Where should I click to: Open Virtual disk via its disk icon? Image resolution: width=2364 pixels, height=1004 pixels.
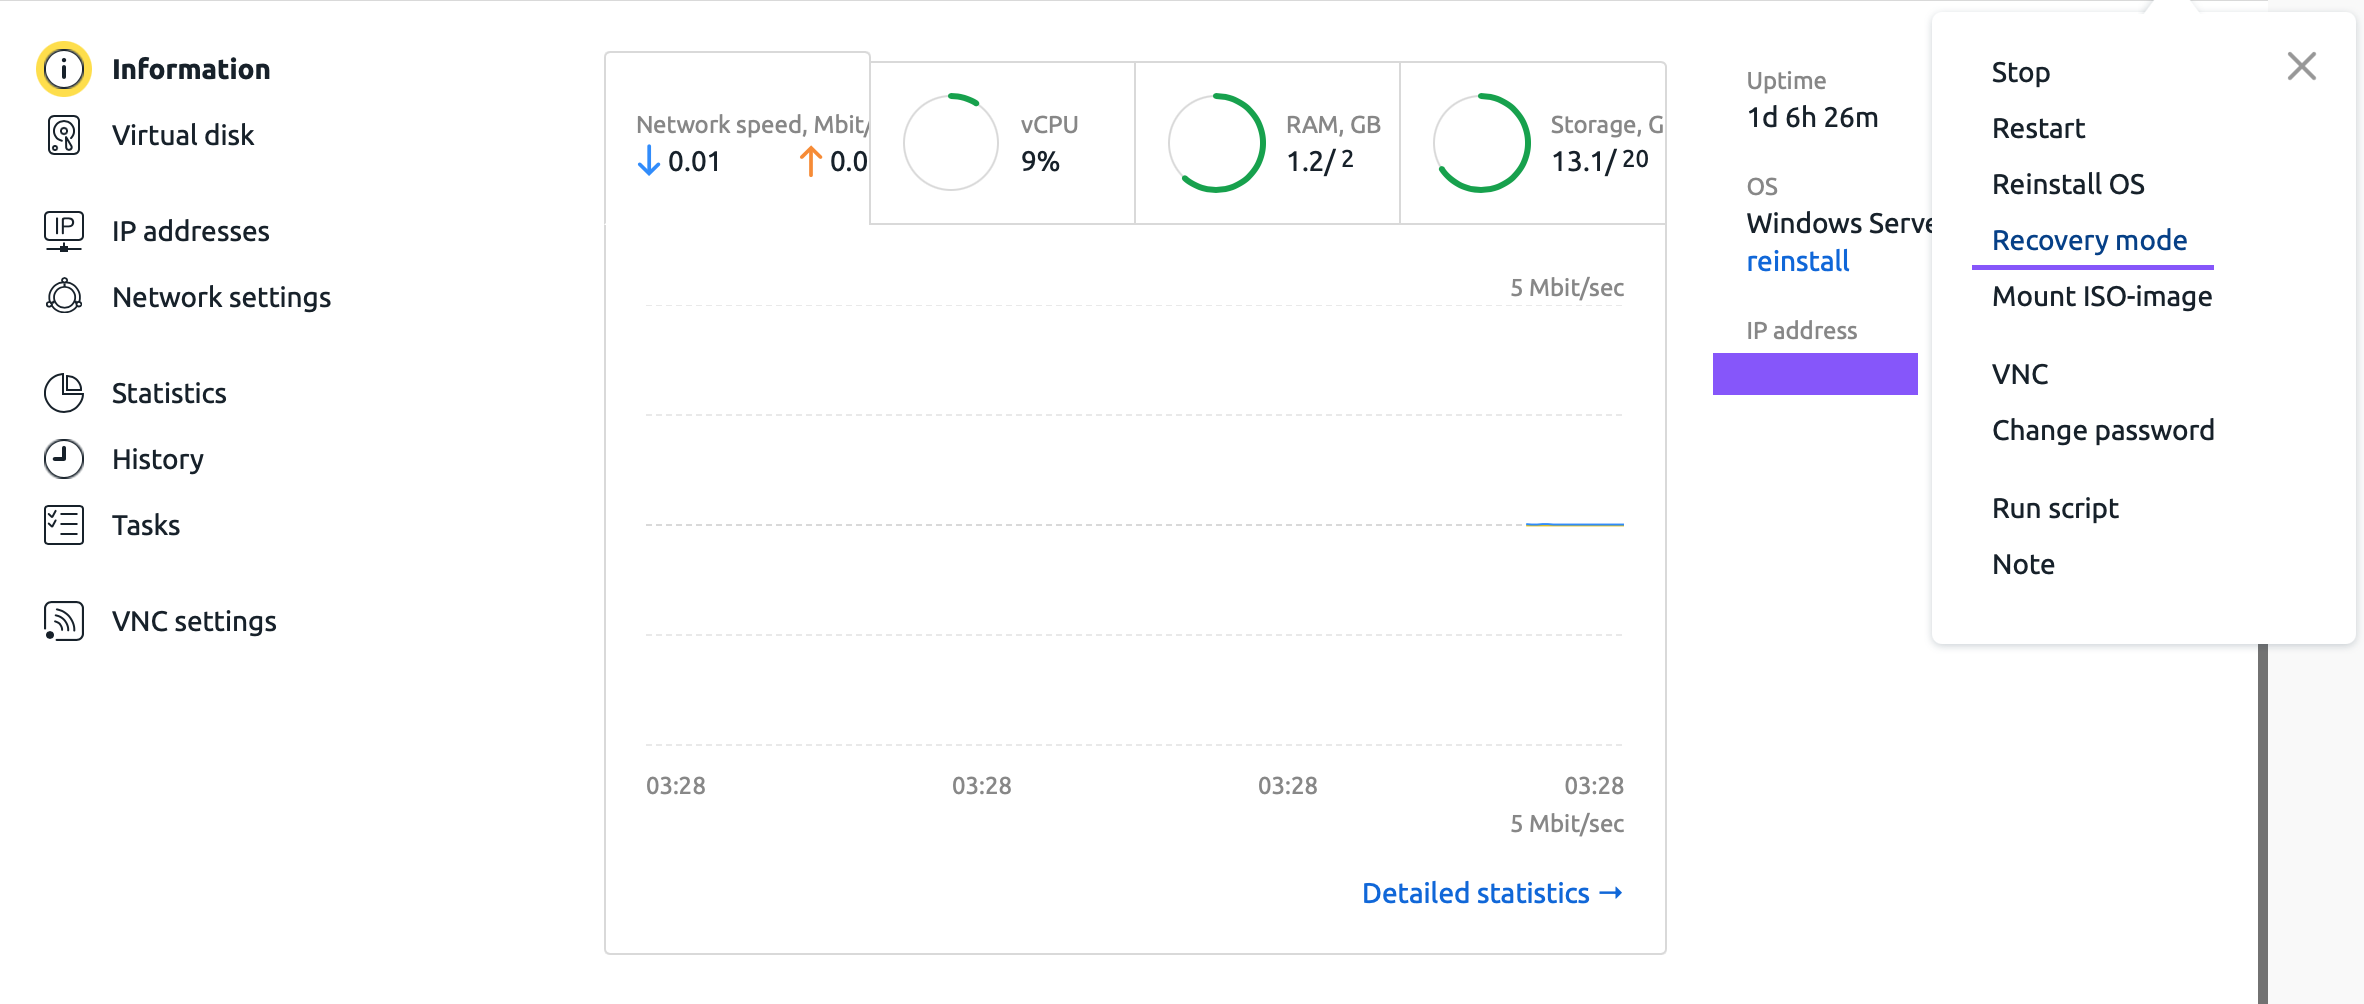pos(64,135)
